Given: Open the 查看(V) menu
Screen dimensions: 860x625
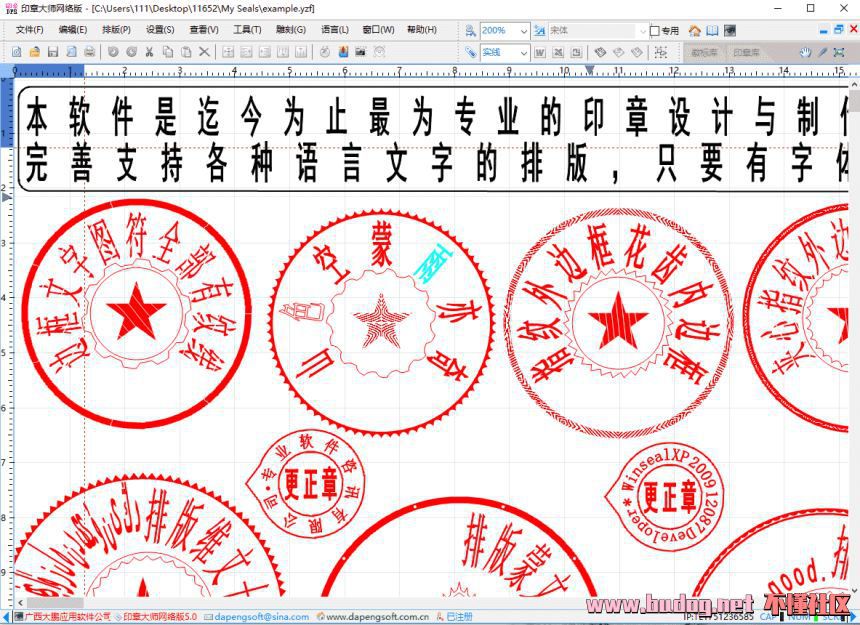Looking at the screenshot, I should pyautogui.click(x=204, y=30).
